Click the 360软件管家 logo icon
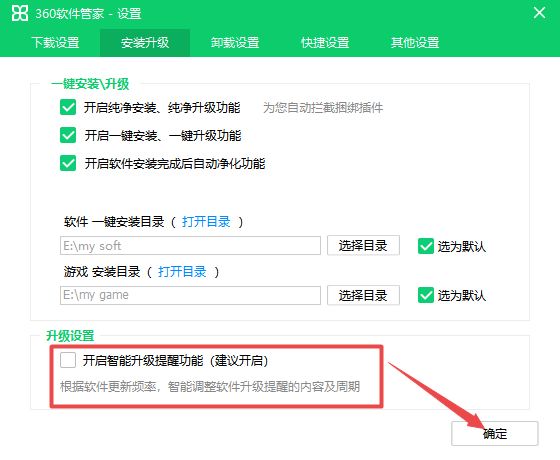 coord(20,13)
